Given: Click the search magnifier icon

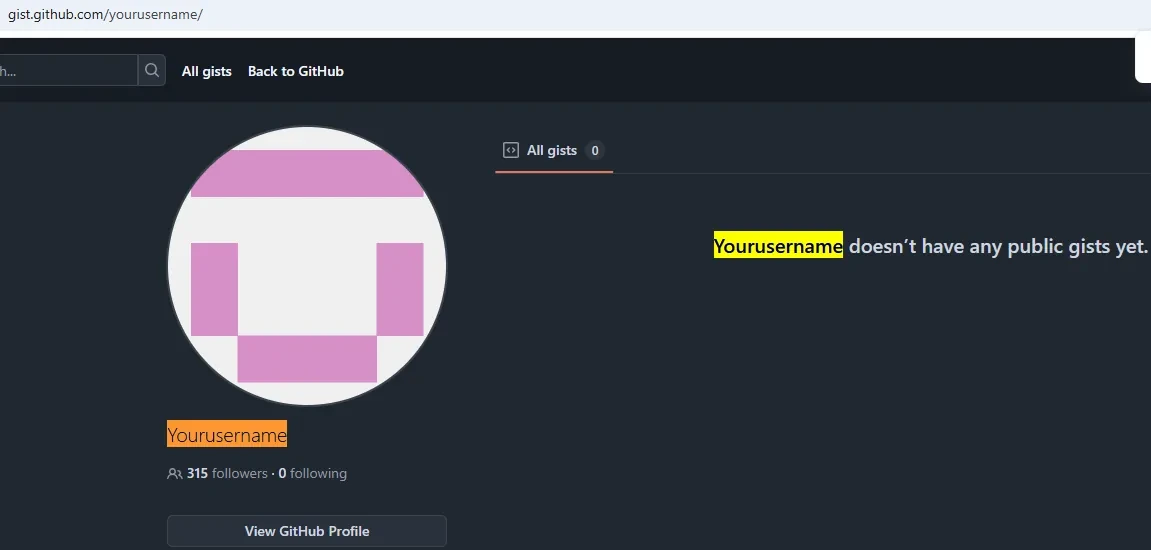Looking at the screenshot, I should (x=151, y=70).
